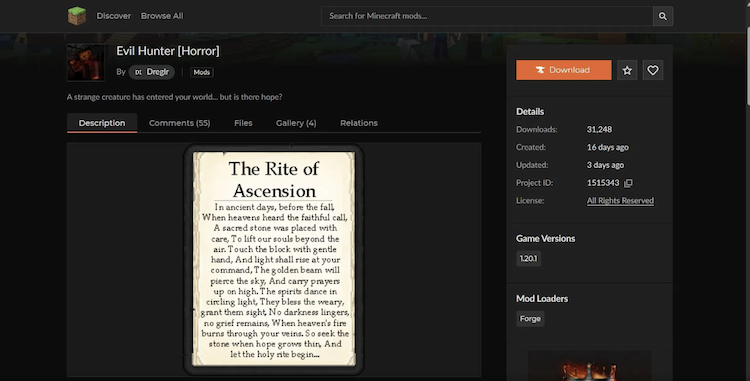750x381 pixels.
Task: Open the All Rights Reserved license link
Action: click(x=620, y=201)
